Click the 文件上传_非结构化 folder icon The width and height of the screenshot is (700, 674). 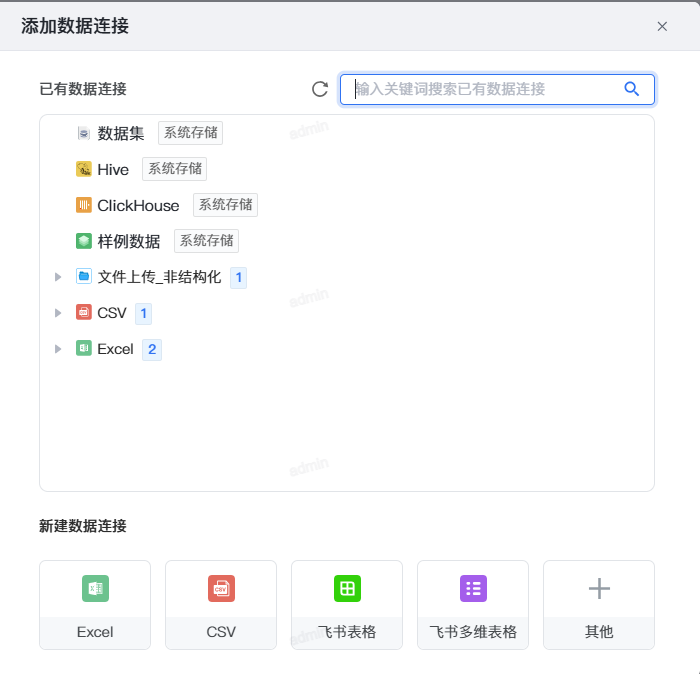tap(84, 277)
